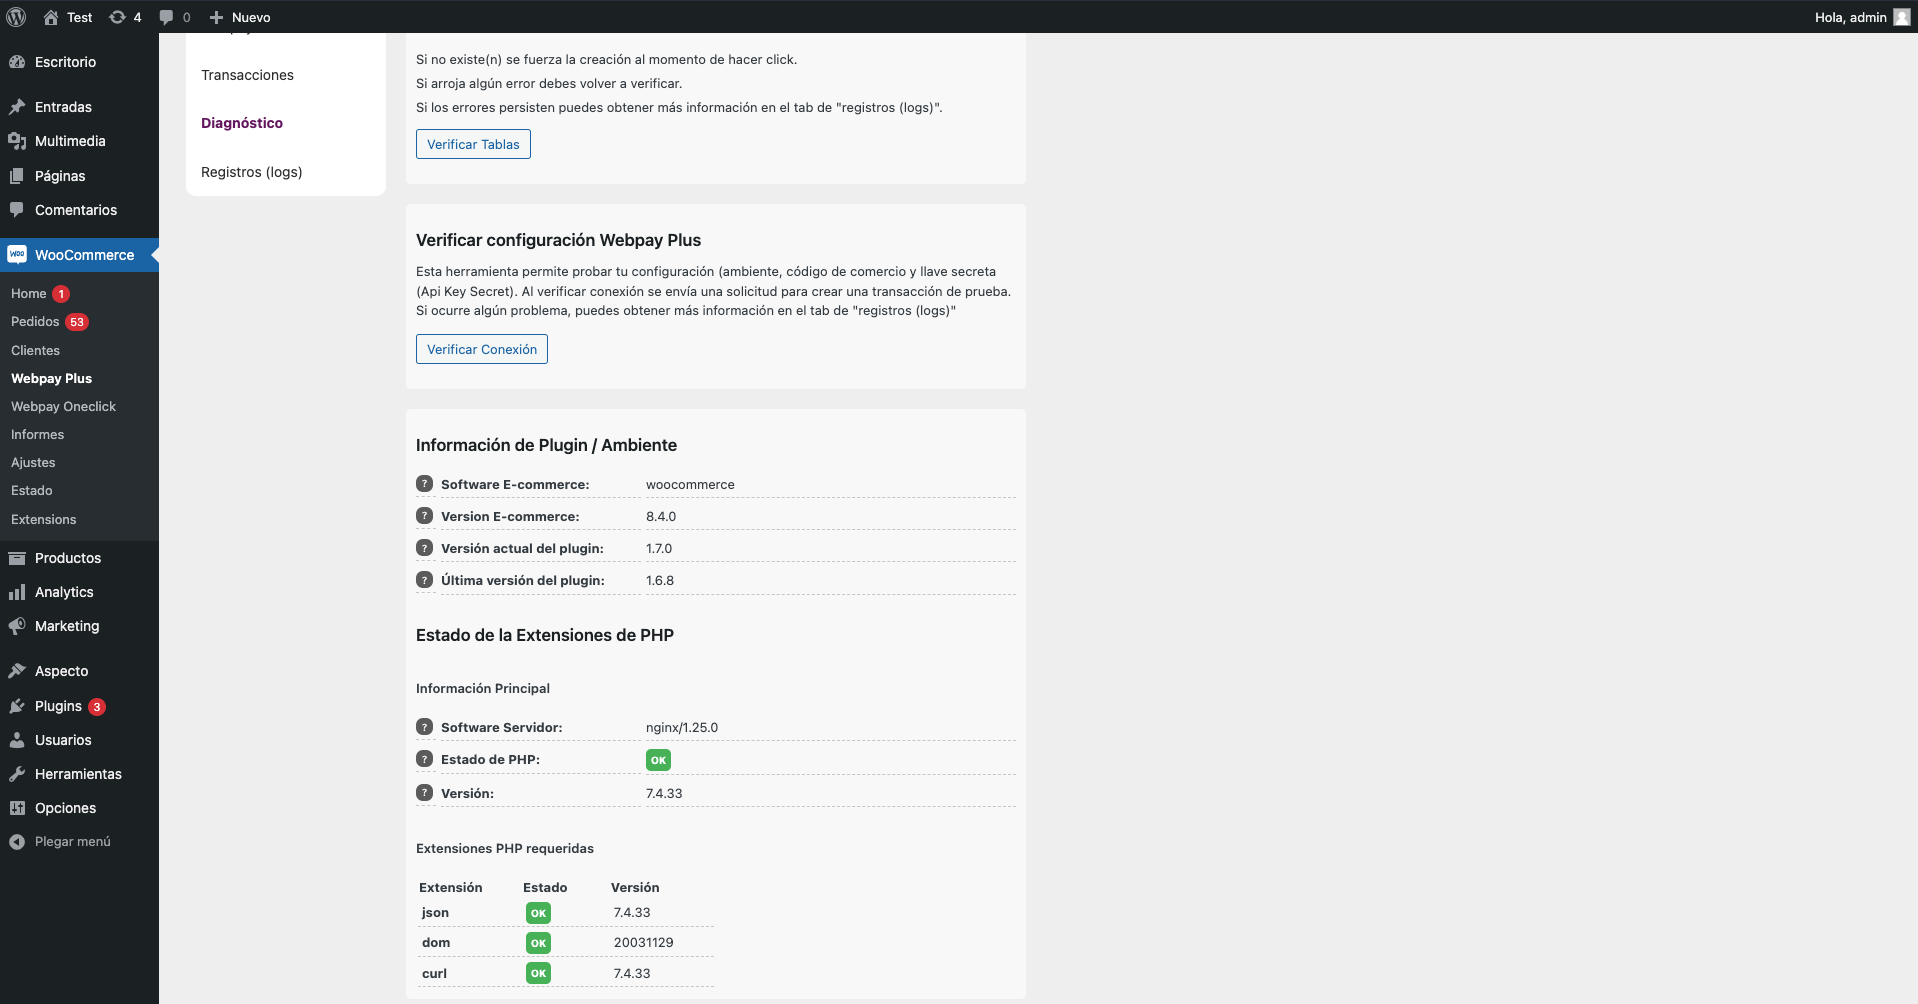Click the Verificar Tablas button
This screenshot has height=1004, width=1918.
coord(473,144)
